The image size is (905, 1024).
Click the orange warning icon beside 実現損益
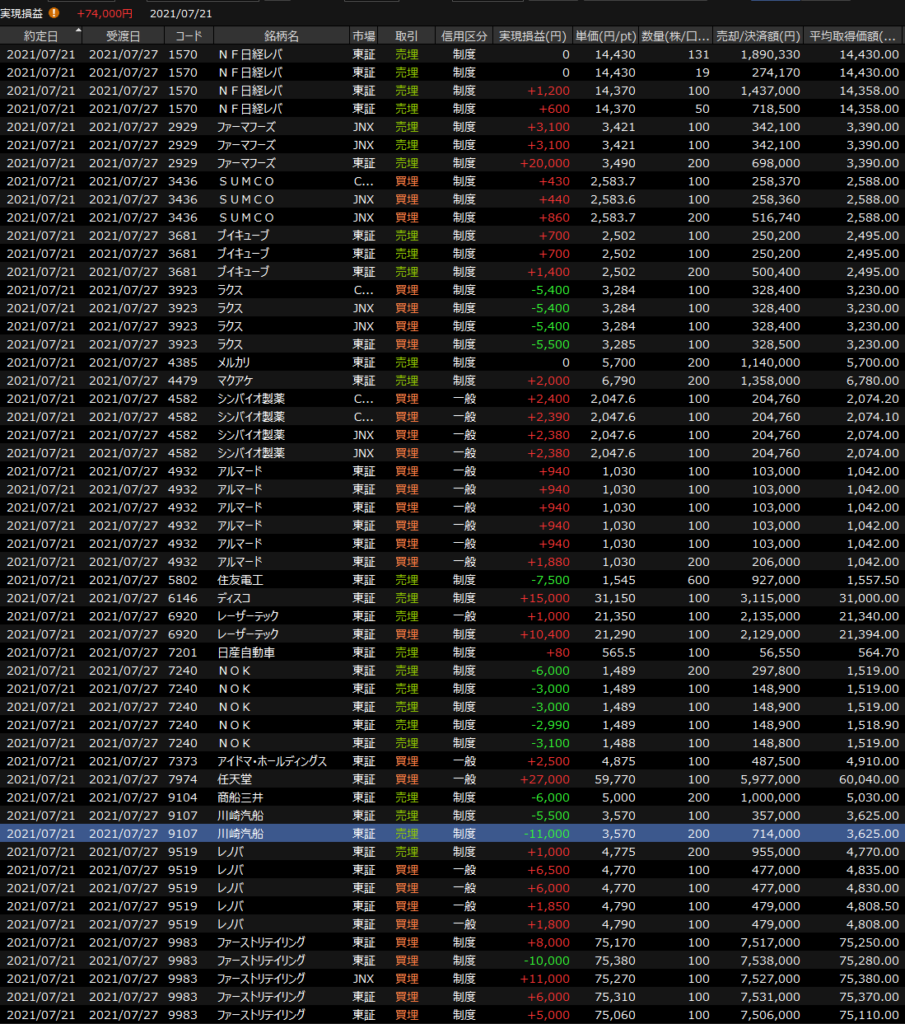click(53, 13)
